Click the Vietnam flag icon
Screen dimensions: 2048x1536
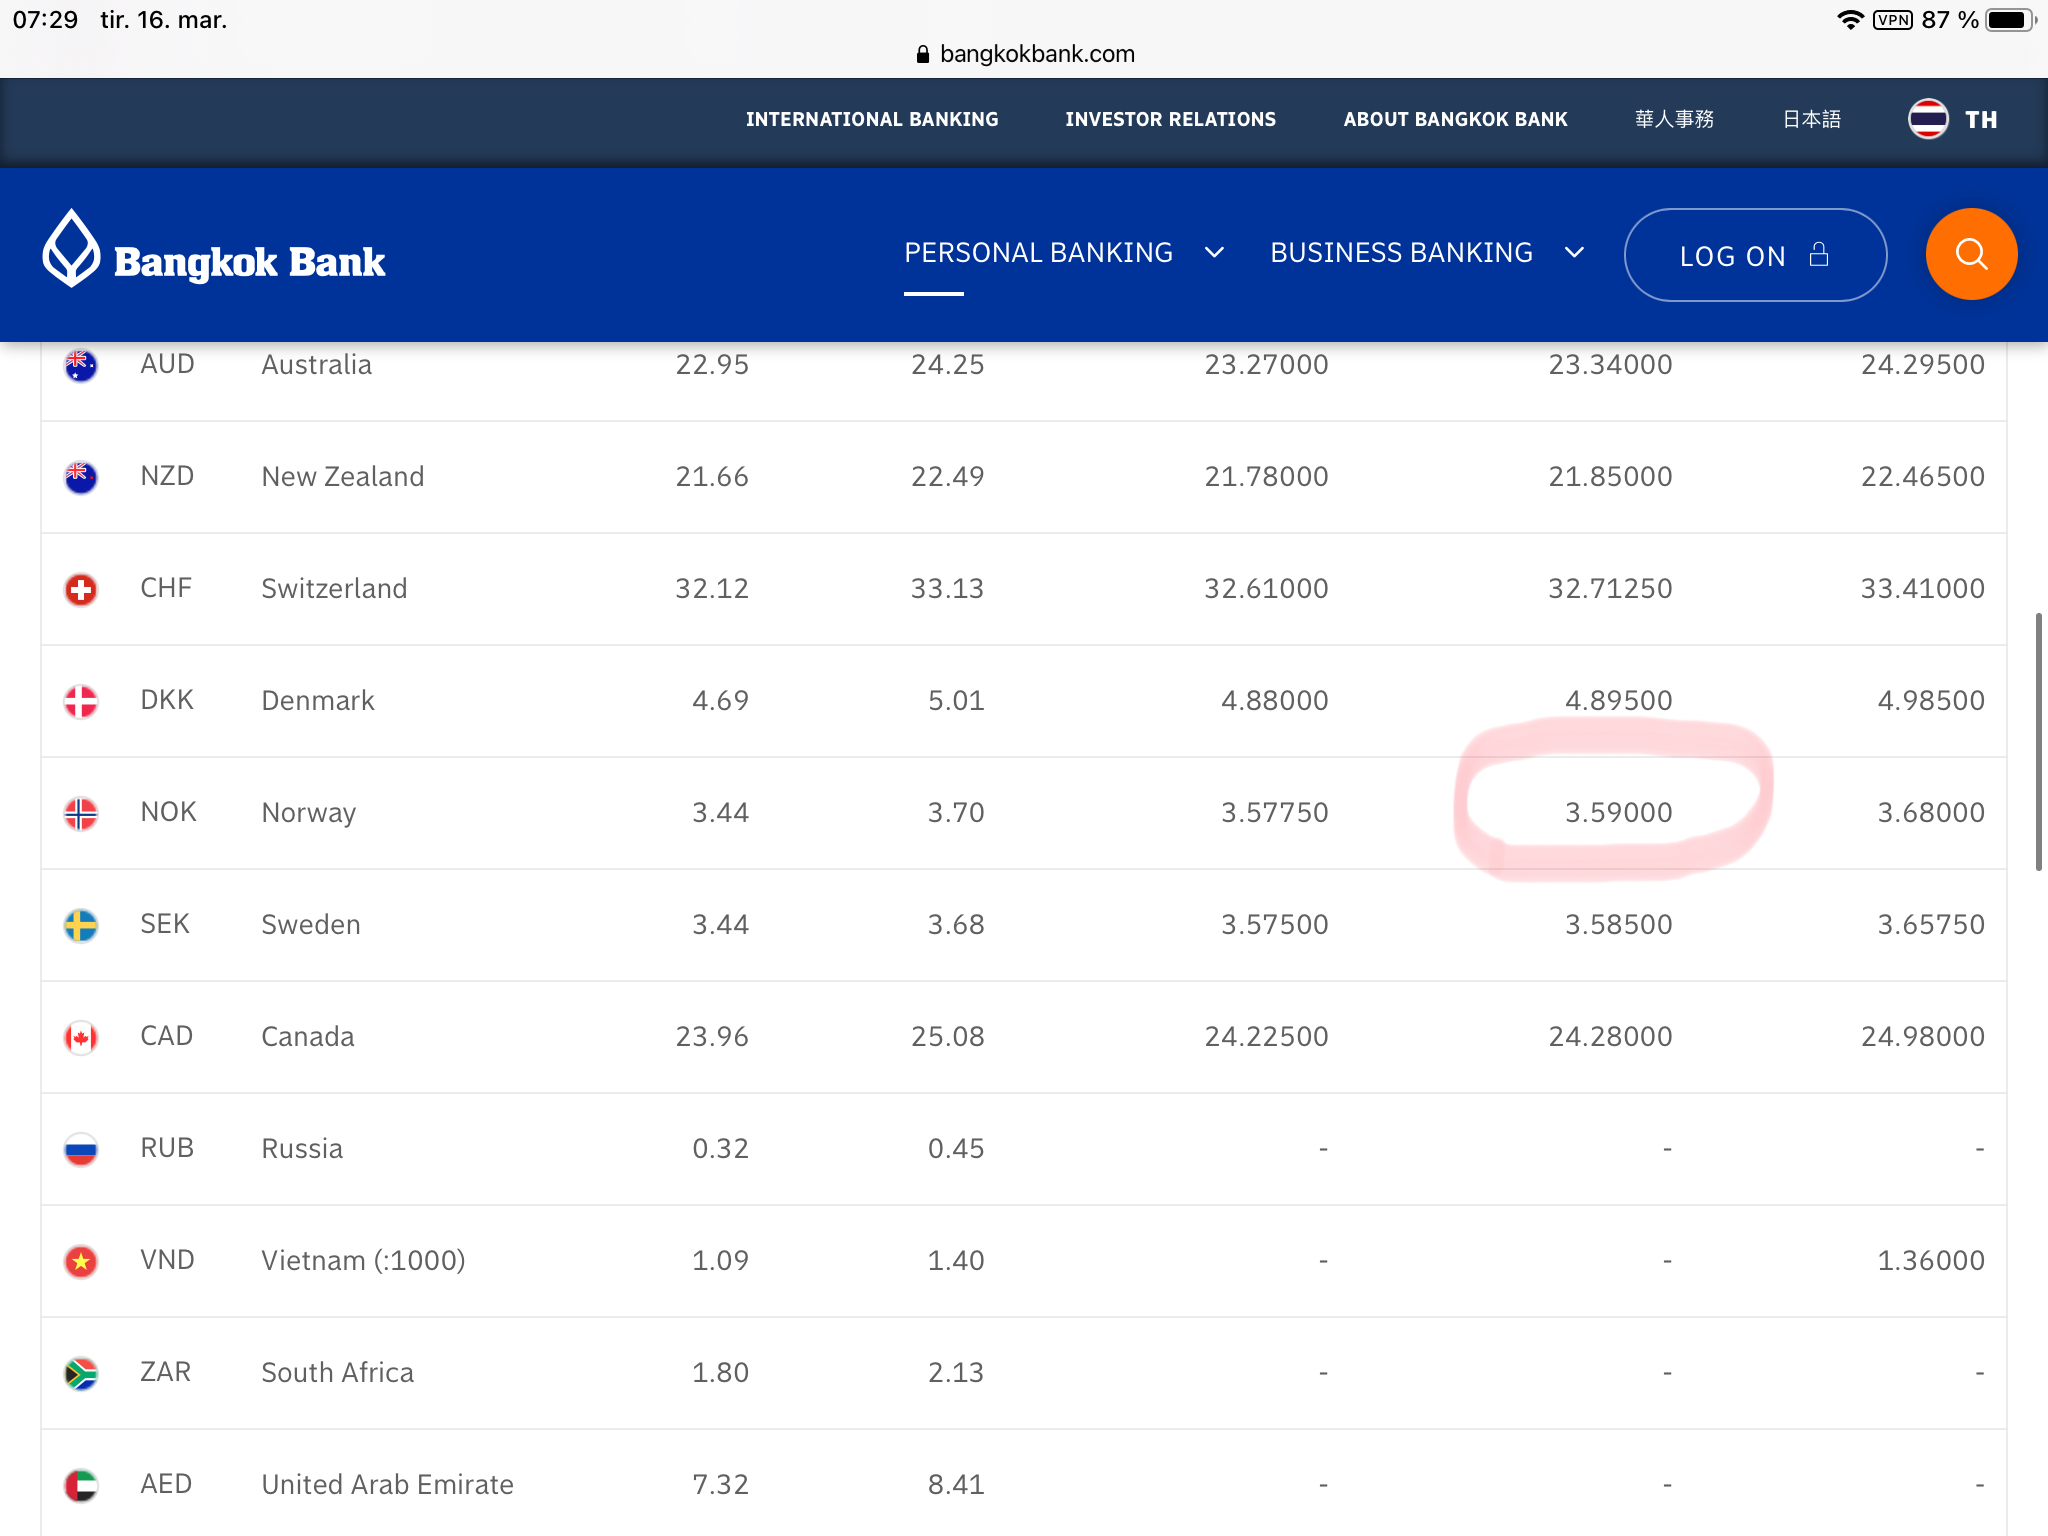[81, 1261]
